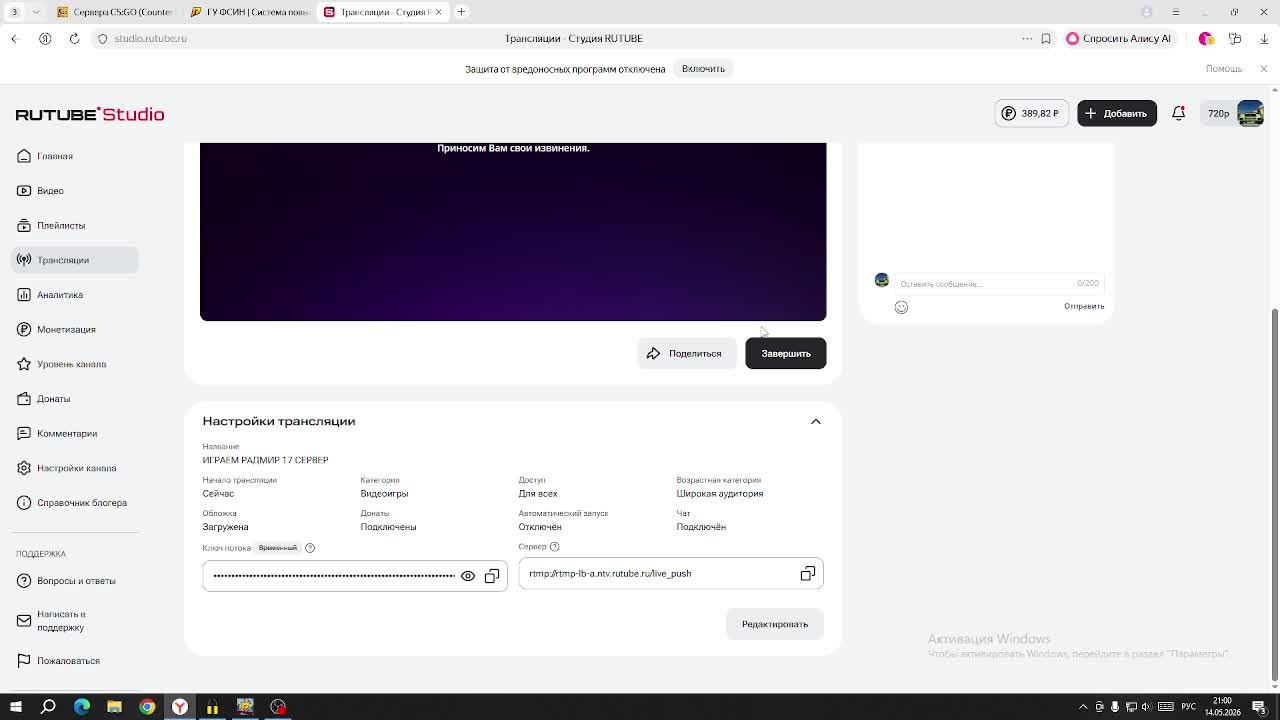
Task: Click Поделиться share button
Action: coord(686,353)
